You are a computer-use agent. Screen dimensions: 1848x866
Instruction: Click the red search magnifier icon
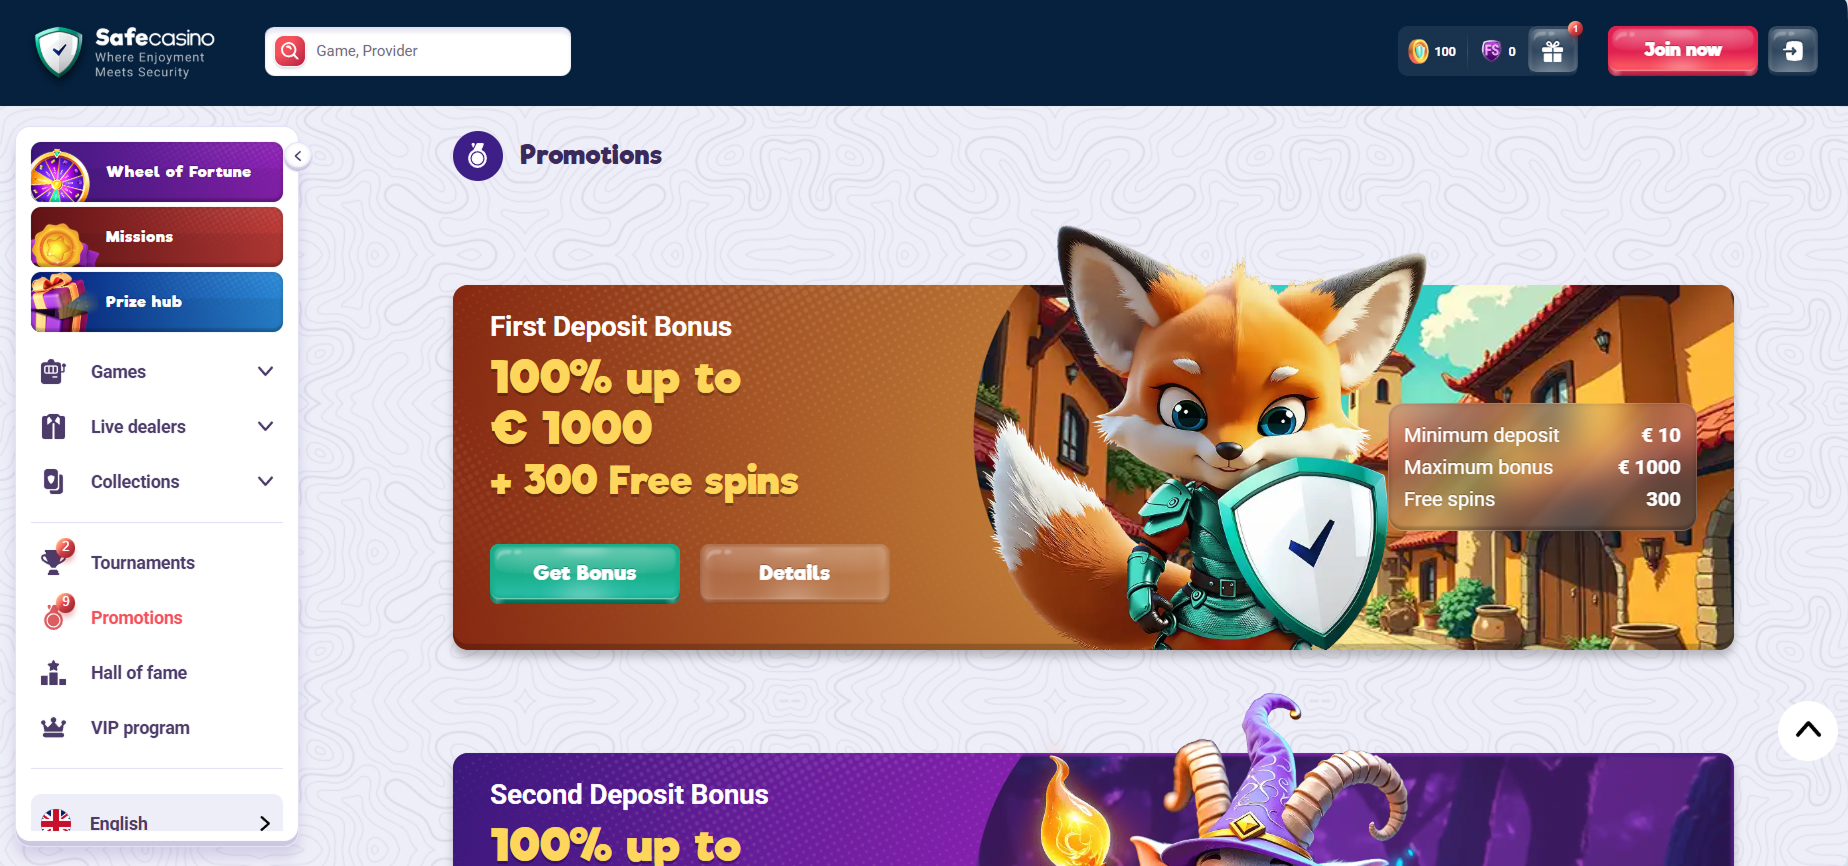290,51
